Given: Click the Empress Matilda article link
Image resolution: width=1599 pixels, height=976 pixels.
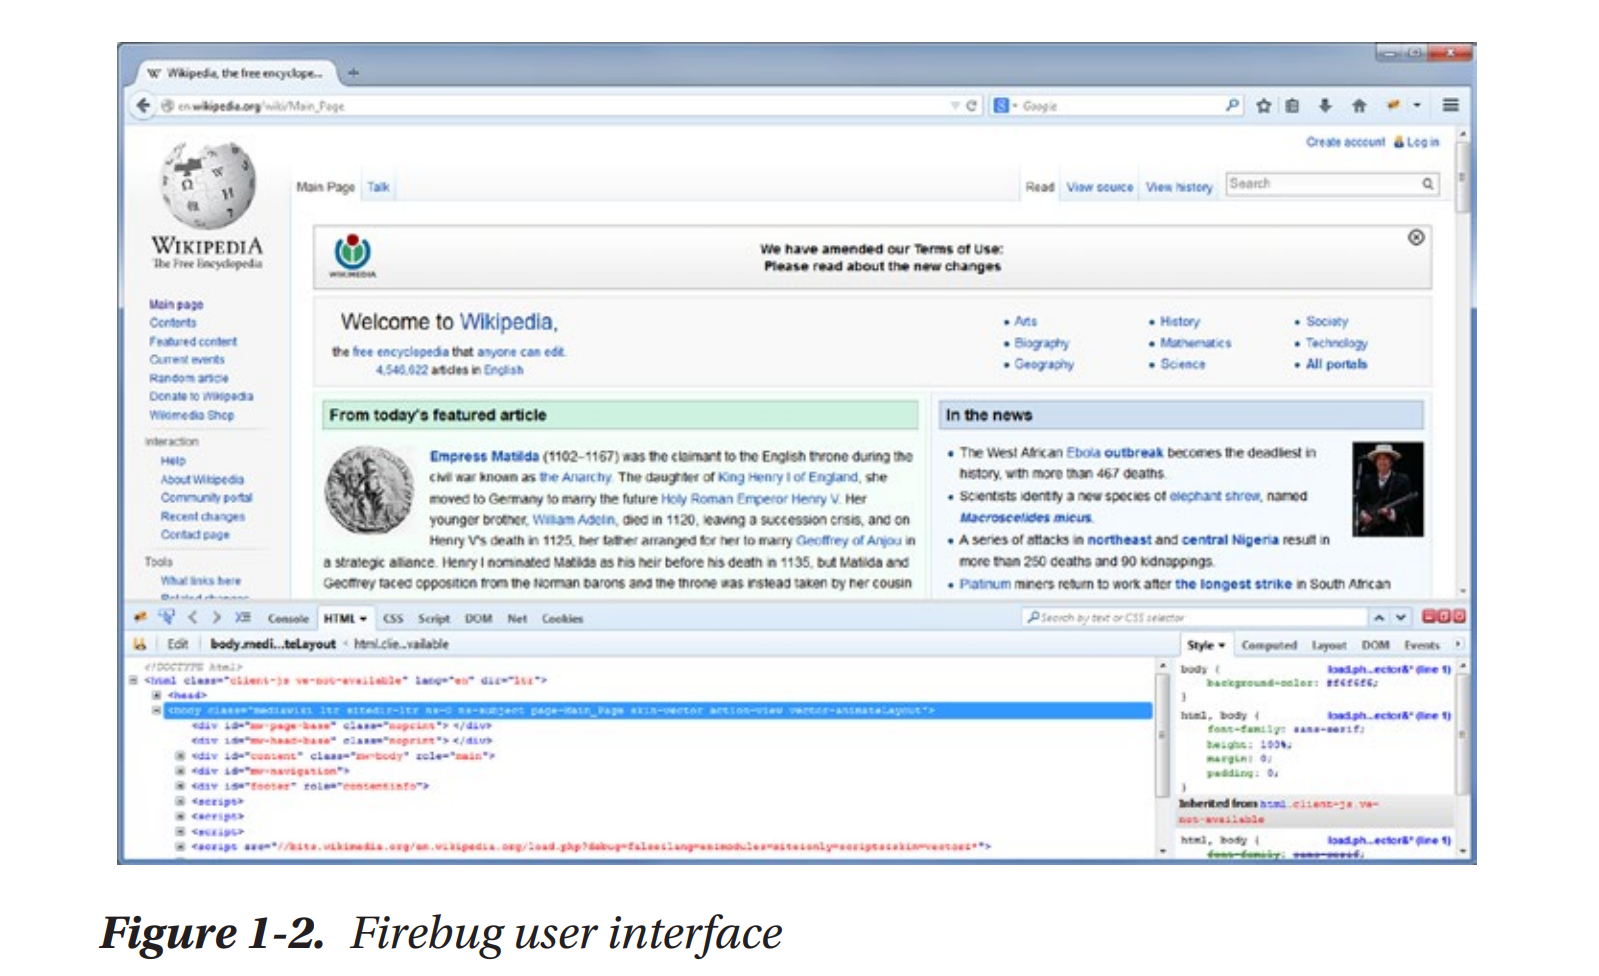Looking at the screenshot, I should pyautogui.click(x=484, y=456).
